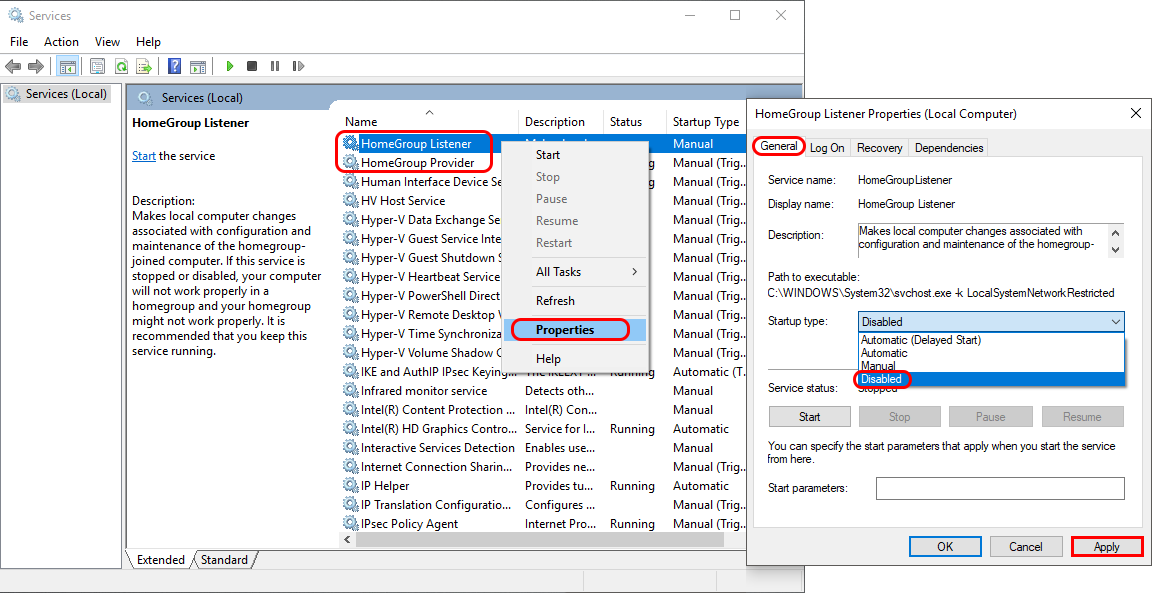The image size is (1152, 593).
Task: Select the IKE and AuthIP IPsec Keying row
Action: point(544,372)
